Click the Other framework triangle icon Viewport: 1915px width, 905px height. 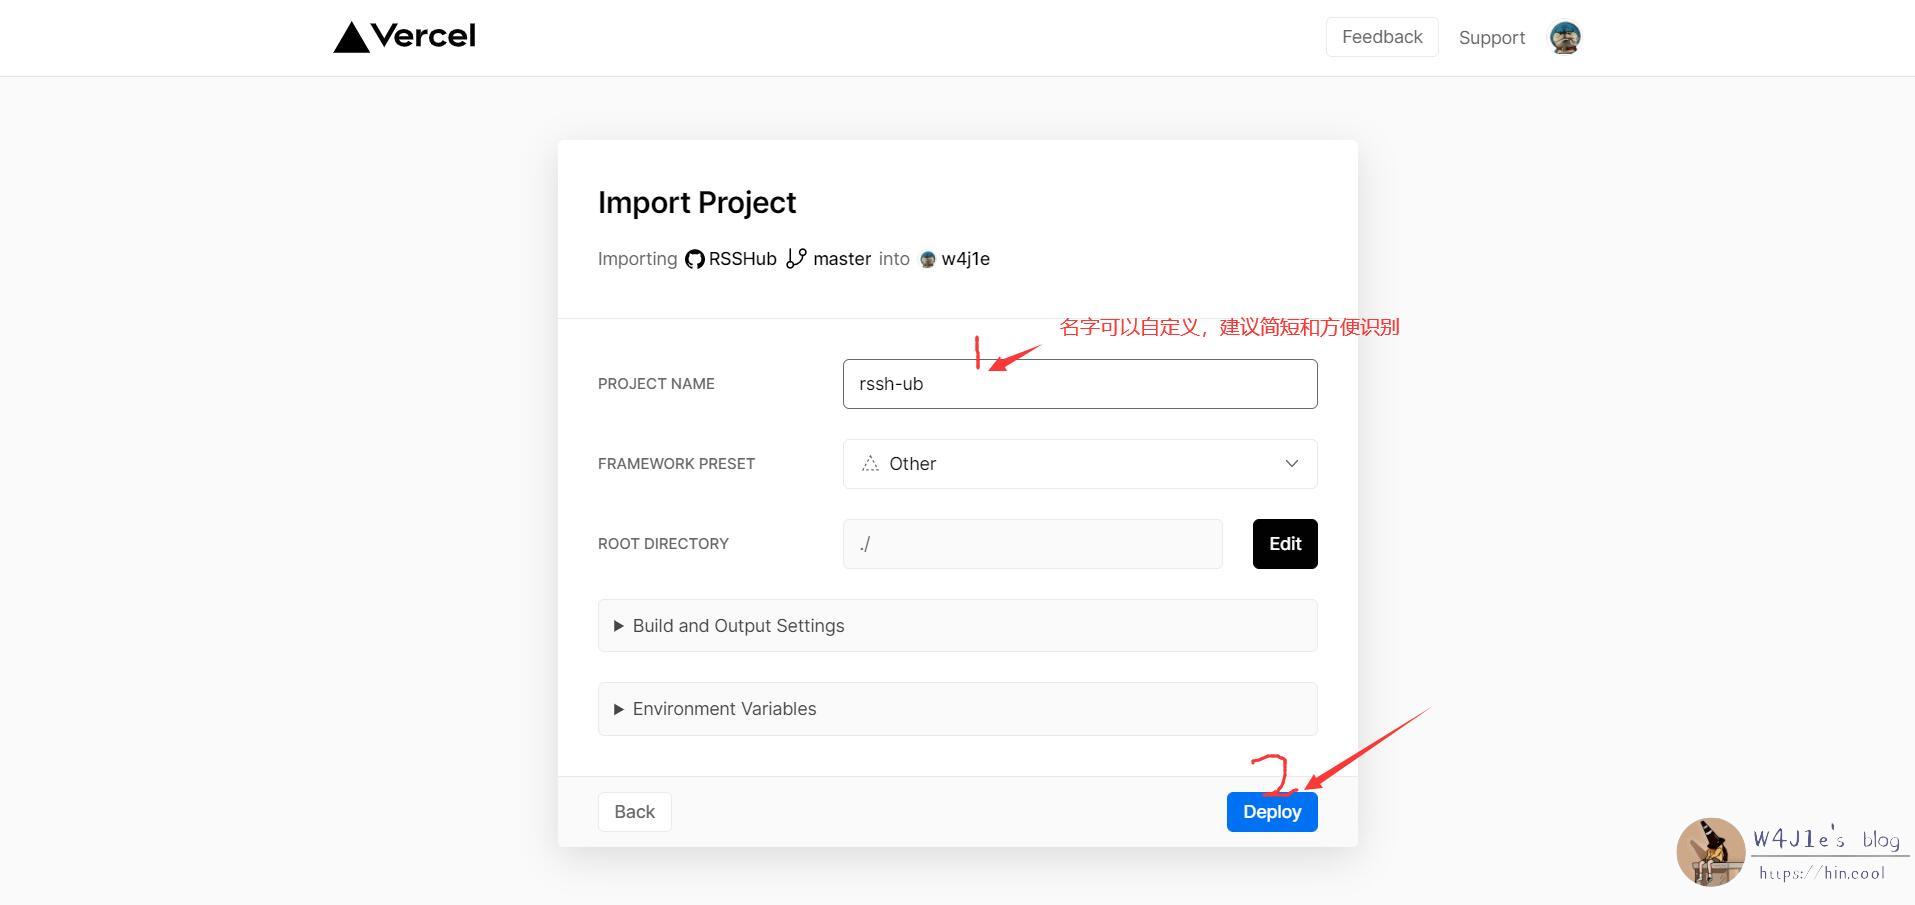coord(870,464)
